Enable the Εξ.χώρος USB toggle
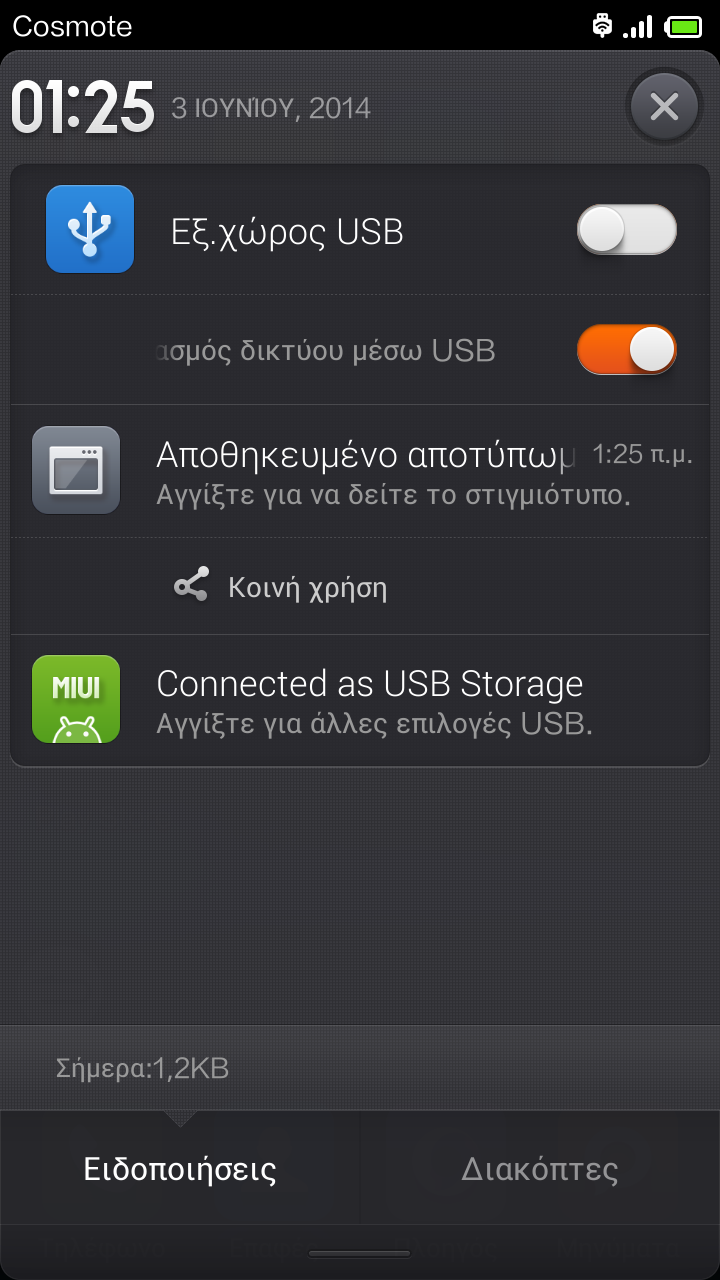720x1280 pixels. (627, 230)
